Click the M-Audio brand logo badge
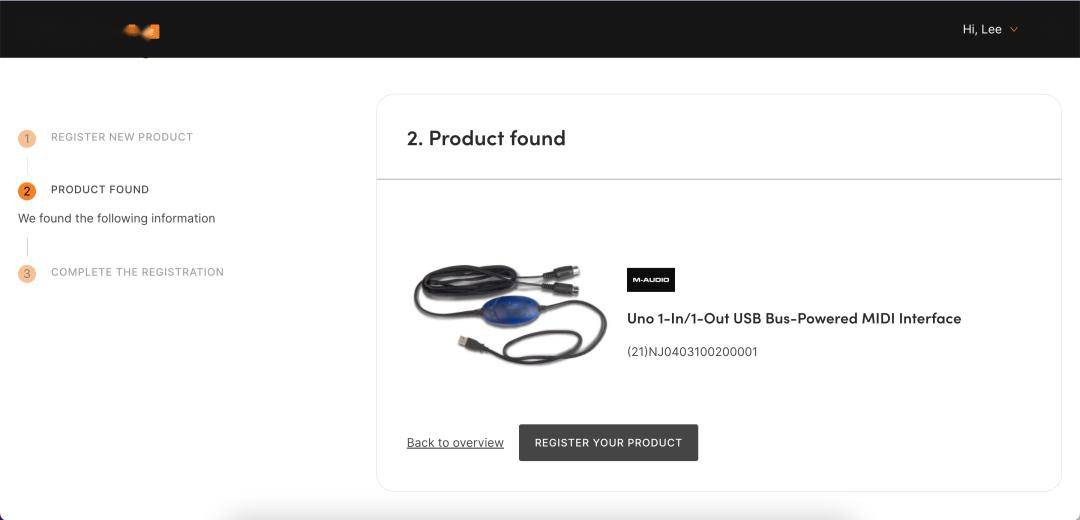1080x520 pixels. pos(651,280)
